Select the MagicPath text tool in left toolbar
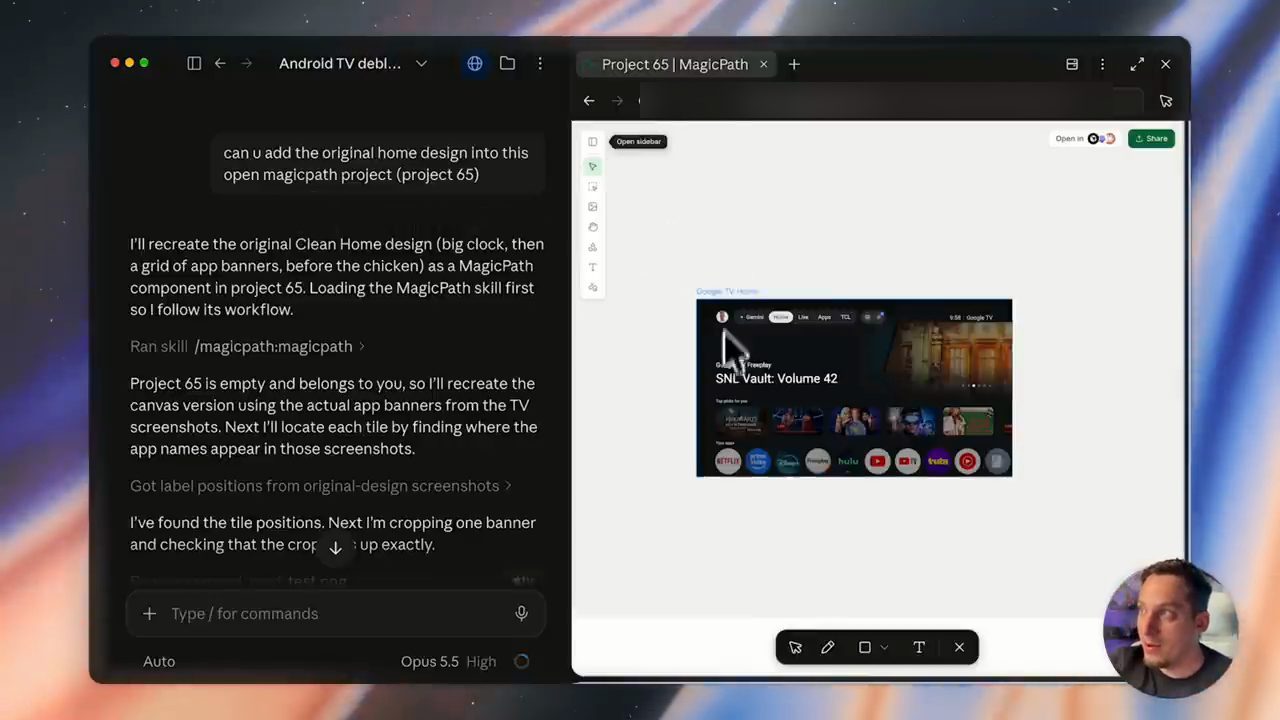The width and height of the screenshot is (1280, 720). click(592, 267)
